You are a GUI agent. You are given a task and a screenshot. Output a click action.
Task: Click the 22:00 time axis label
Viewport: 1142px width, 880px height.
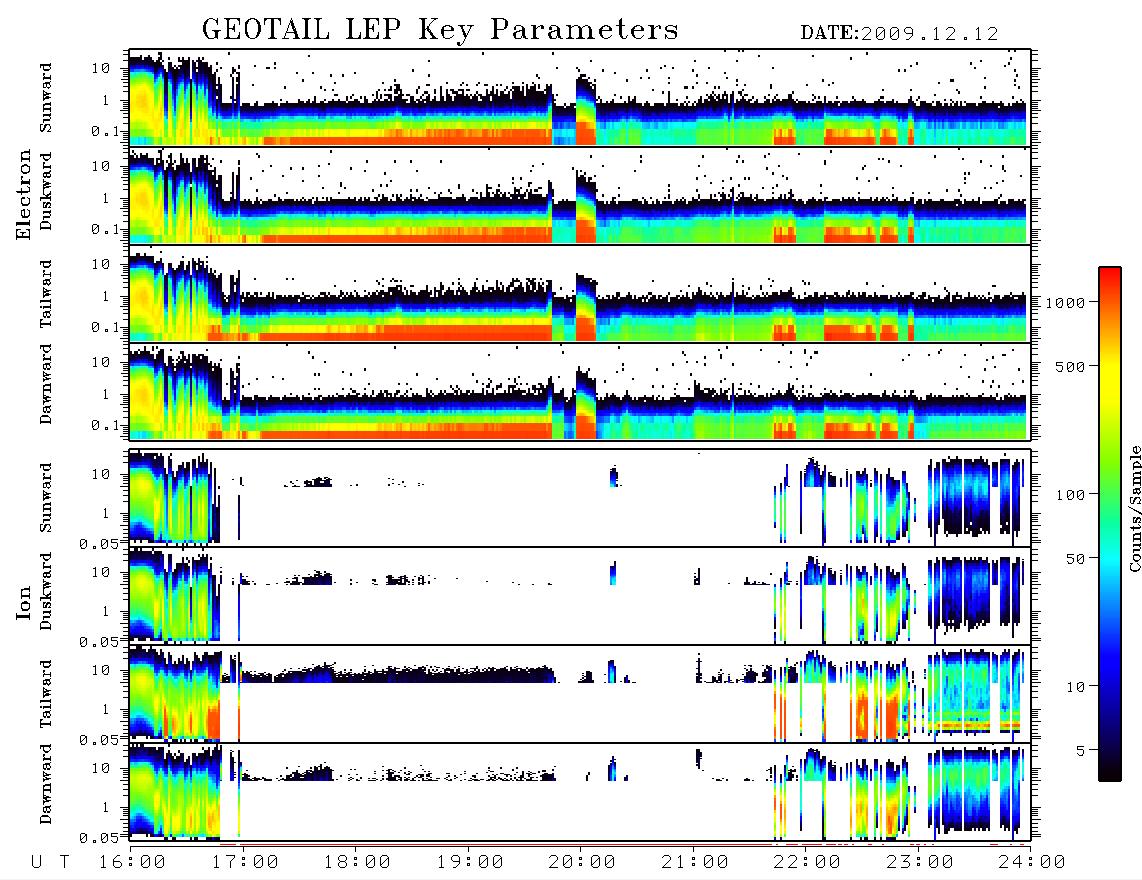coord(807,863)
